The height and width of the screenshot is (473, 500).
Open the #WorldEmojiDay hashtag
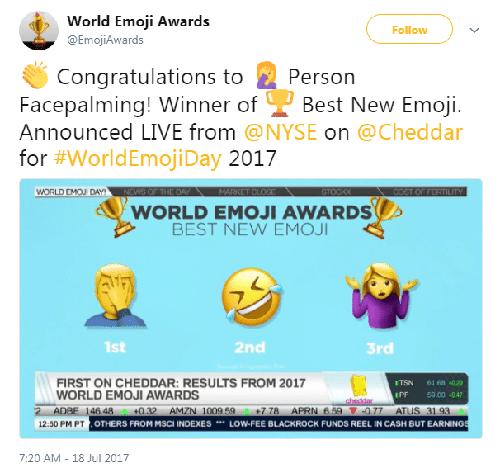[x=137, y=158]
